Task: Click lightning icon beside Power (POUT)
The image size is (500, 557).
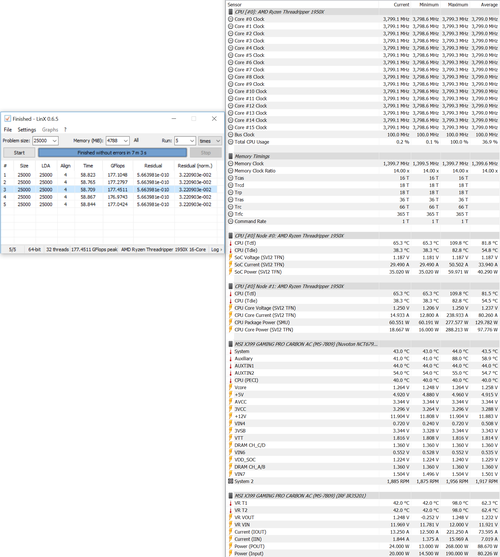Action: (230, 546)
